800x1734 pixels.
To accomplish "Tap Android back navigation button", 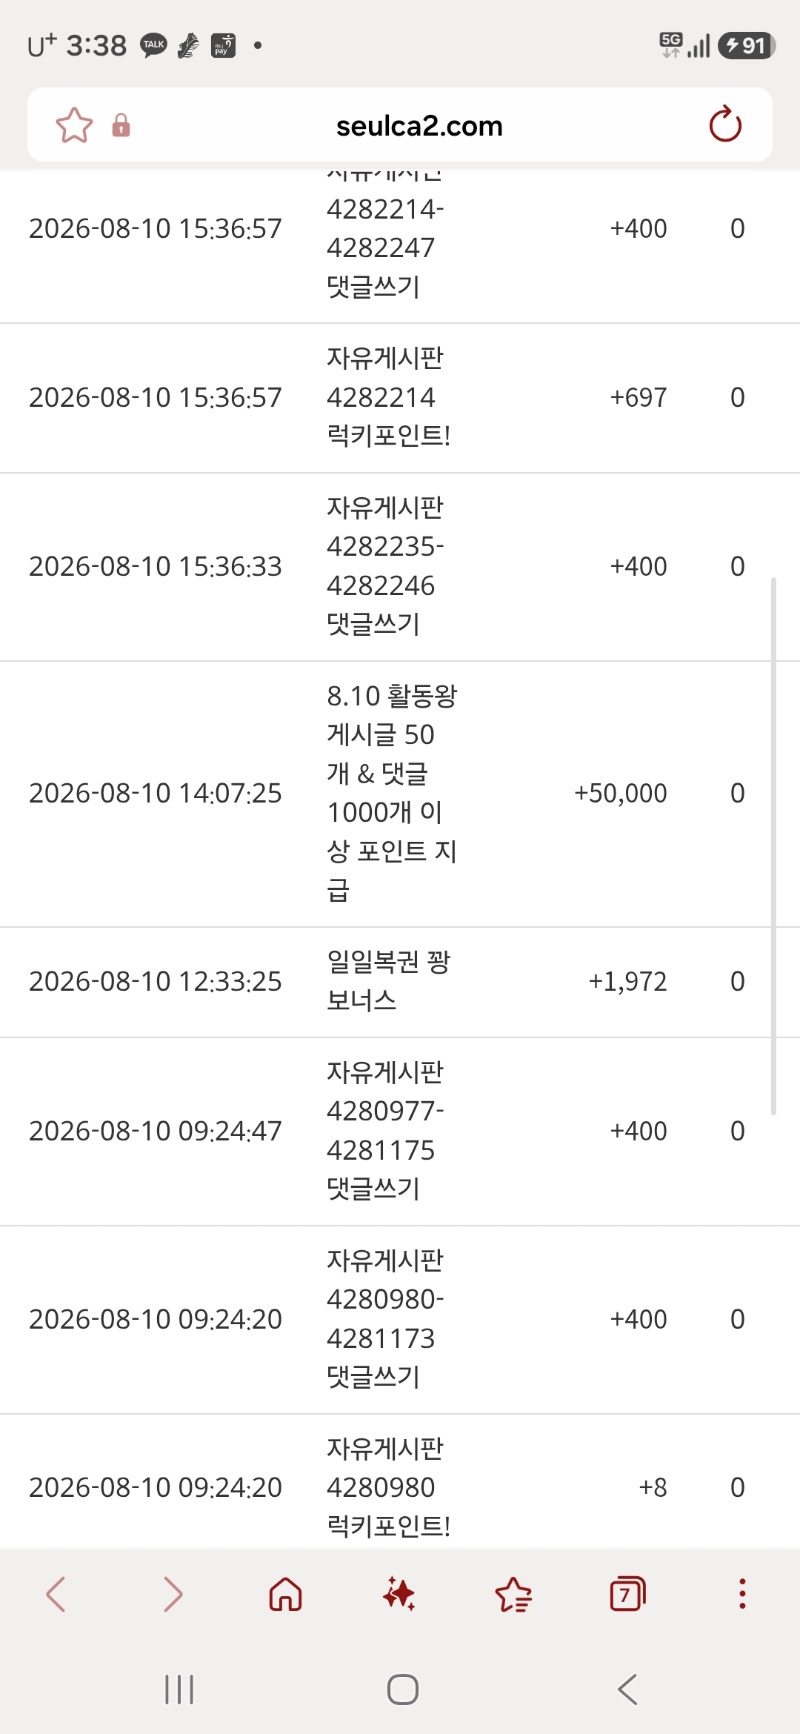I will pos(627,1690).
